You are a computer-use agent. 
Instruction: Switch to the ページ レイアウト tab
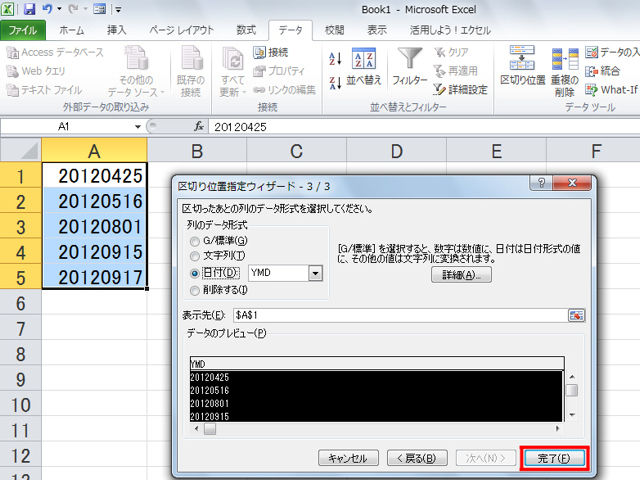(181, 30)
